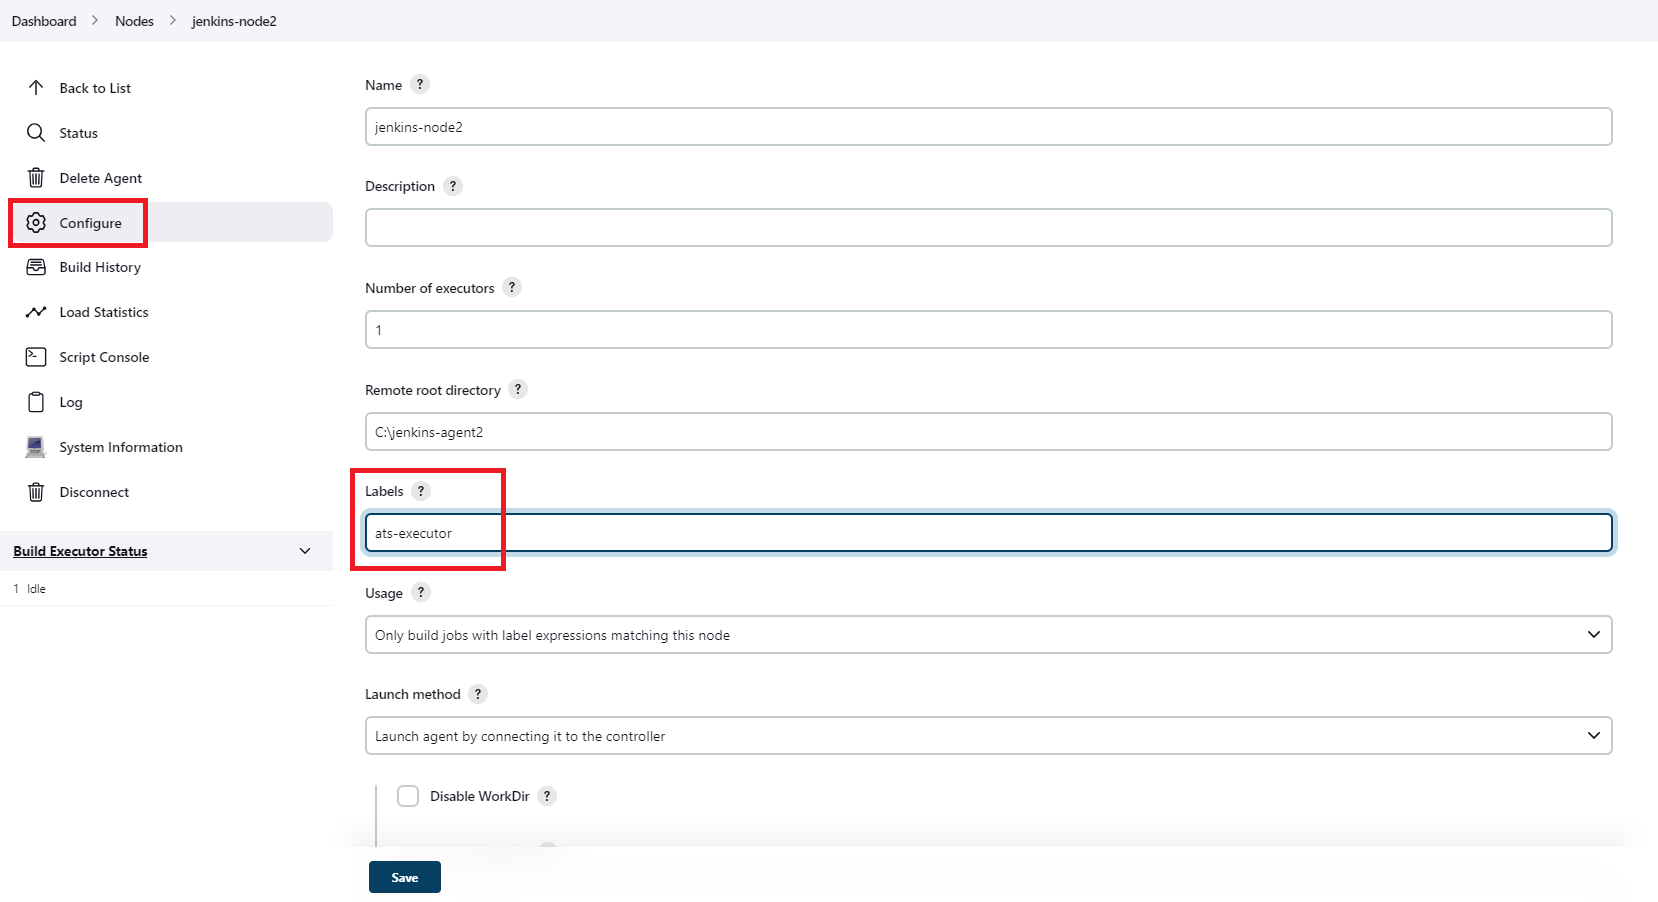Open help for Number of executors
The width and height of the screenshot is (1658, 902).
tap(512, 287)
